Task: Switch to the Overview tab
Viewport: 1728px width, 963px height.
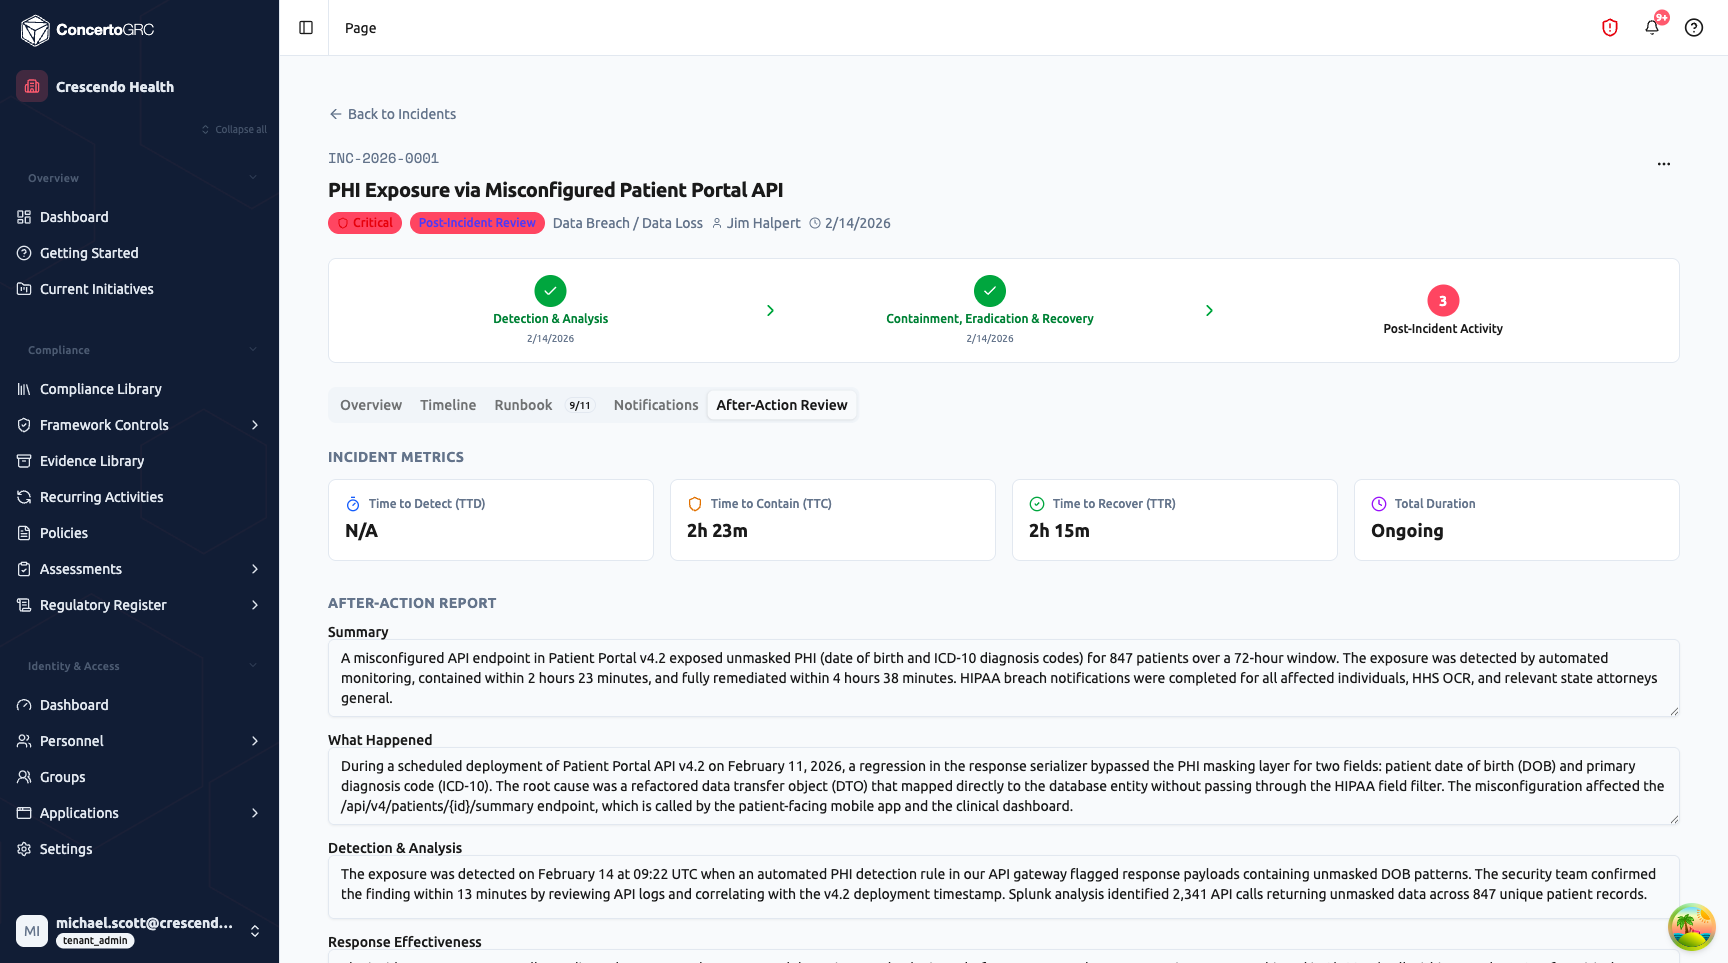Action: click(371, 405)
